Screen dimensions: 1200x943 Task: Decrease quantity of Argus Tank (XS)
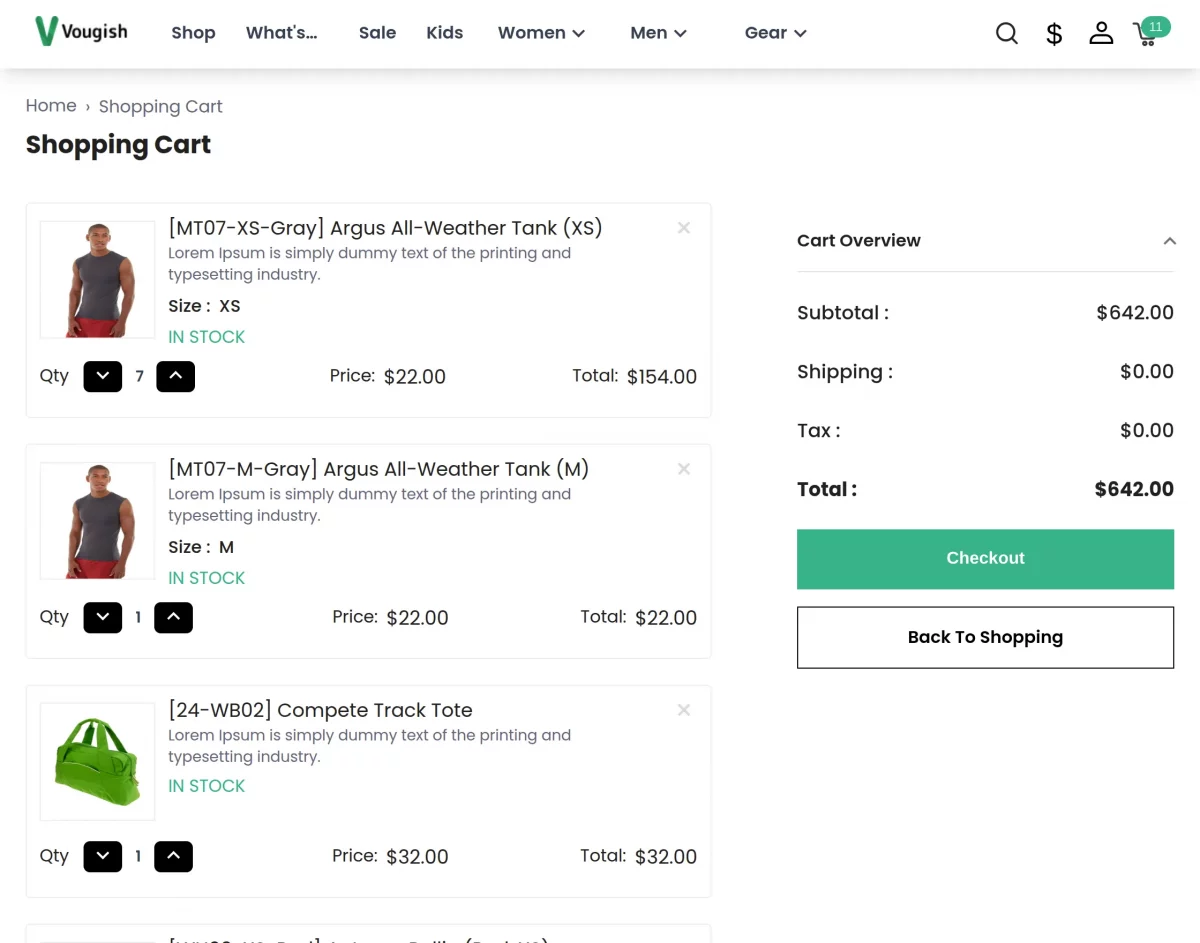pyautogui.click(x=103, y=377)
